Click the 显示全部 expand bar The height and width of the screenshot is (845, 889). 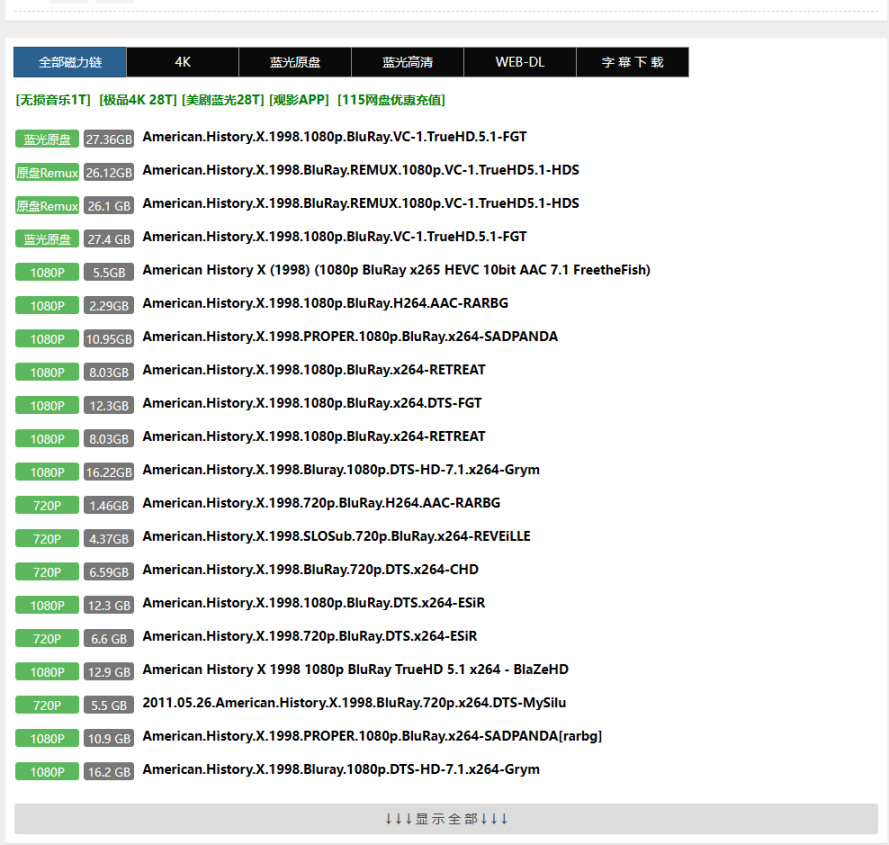point(446,819)
